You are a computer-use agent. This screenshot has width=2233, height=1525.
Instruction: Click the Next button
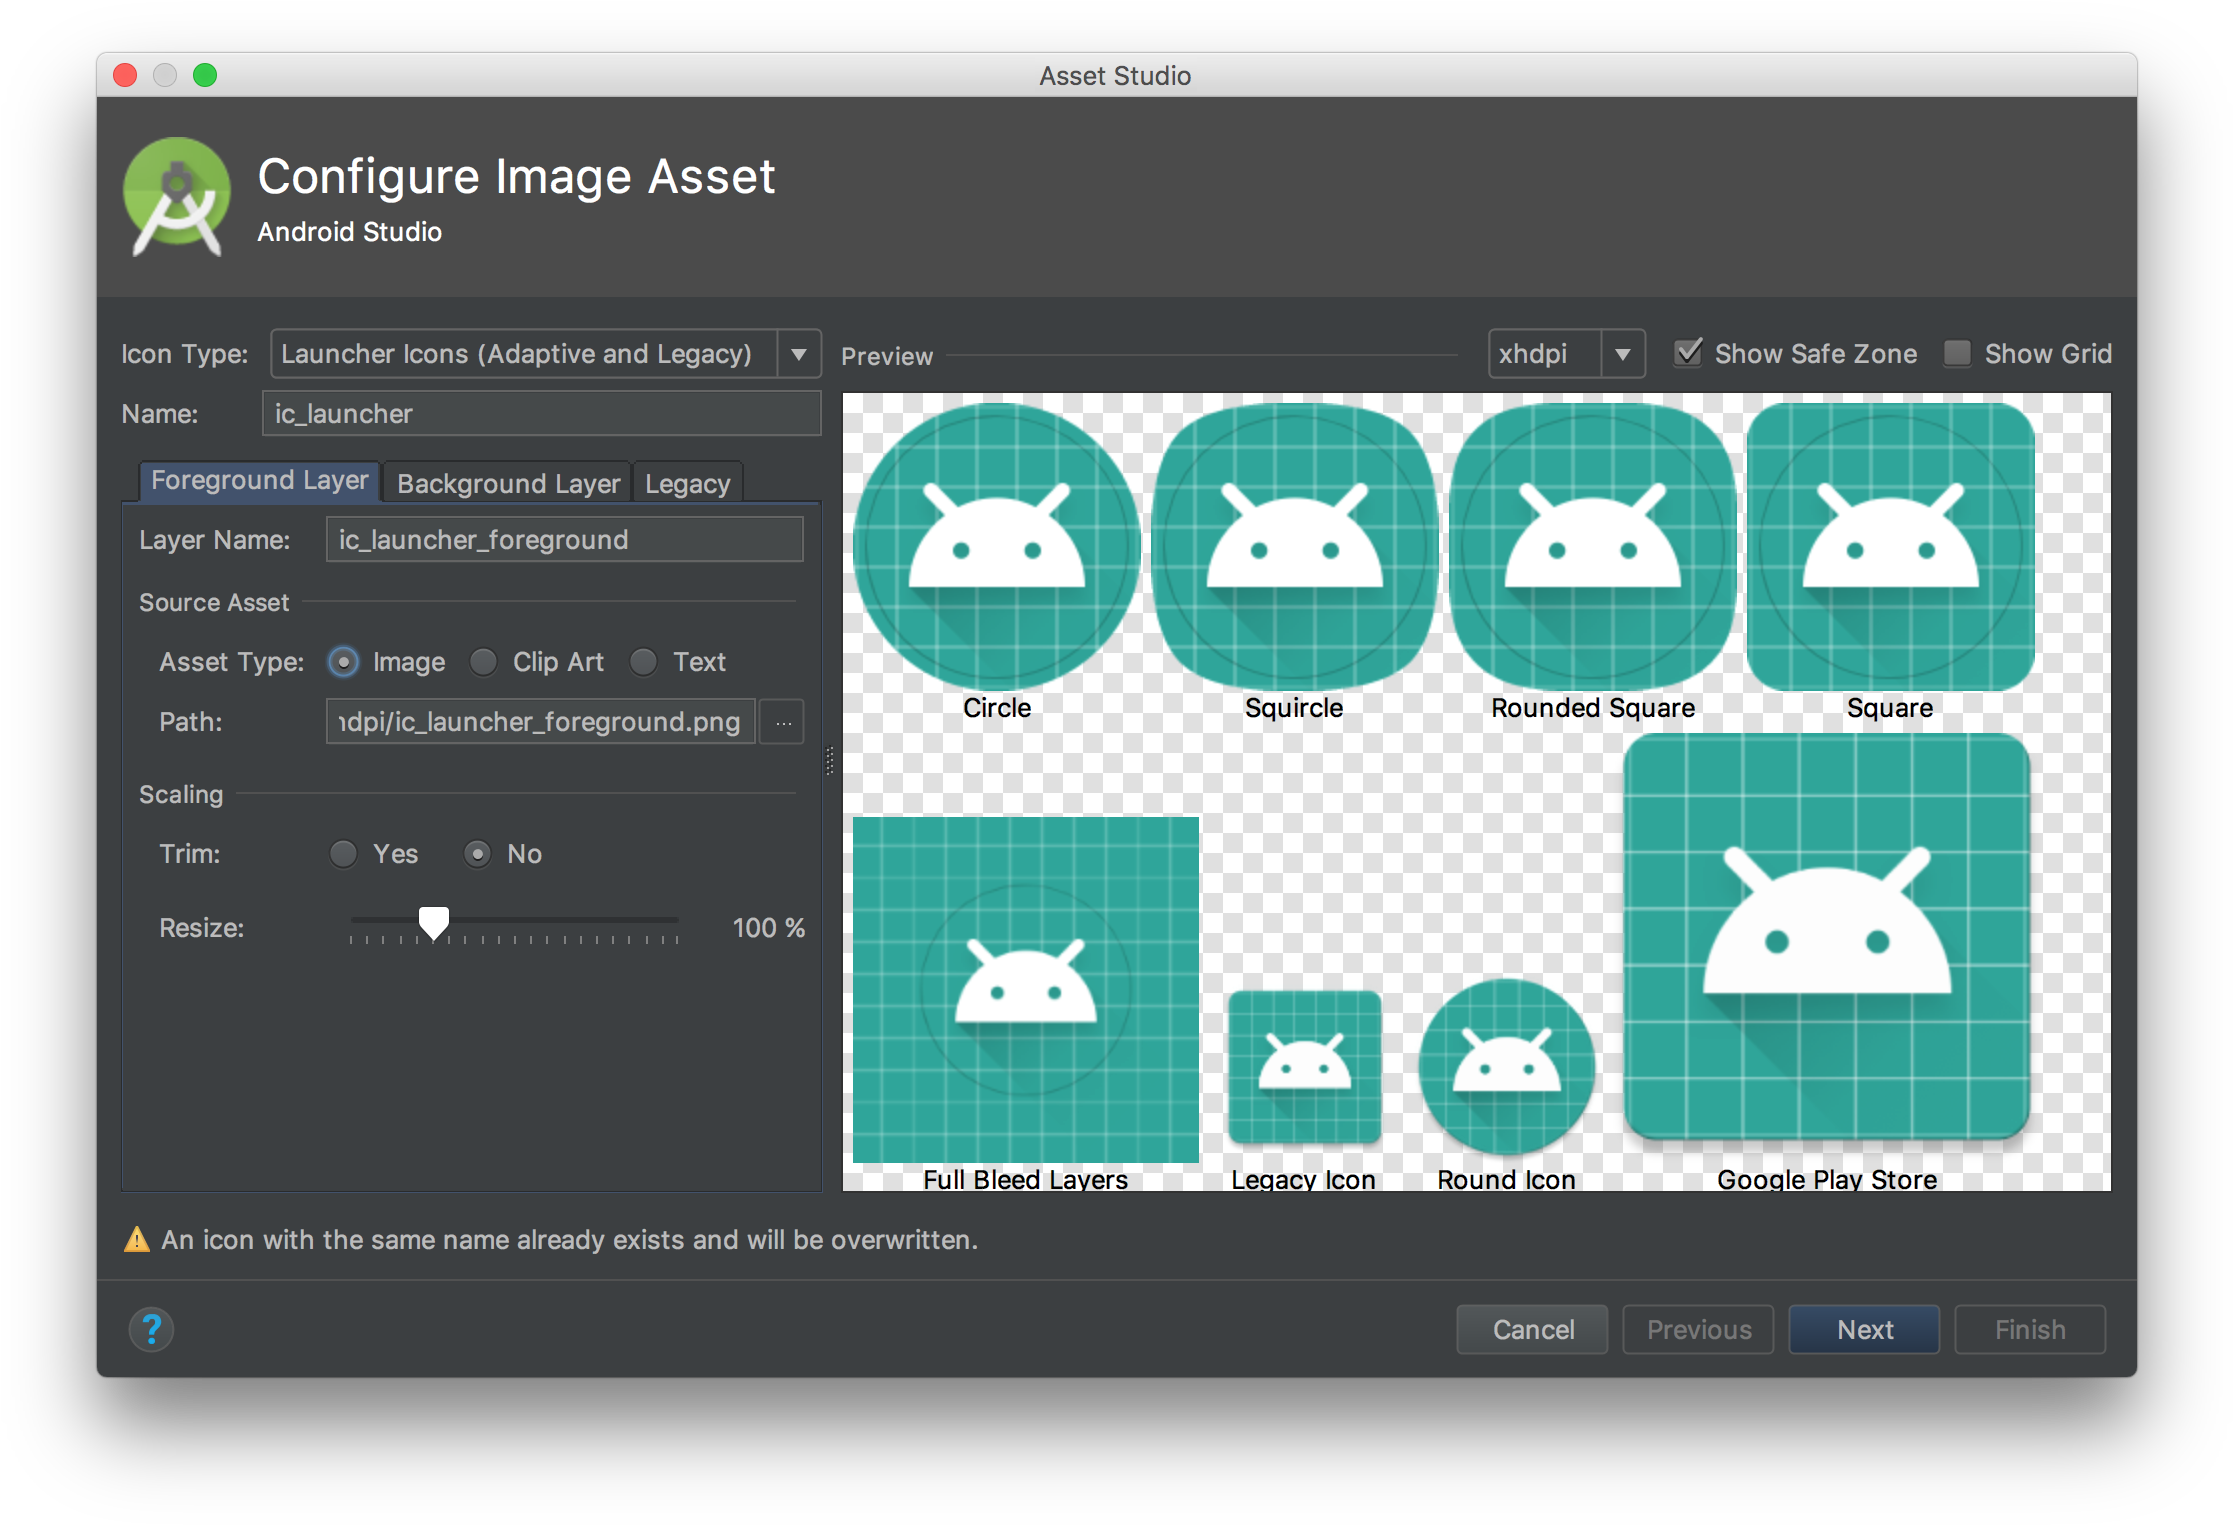click(x=1865, y=1330)
